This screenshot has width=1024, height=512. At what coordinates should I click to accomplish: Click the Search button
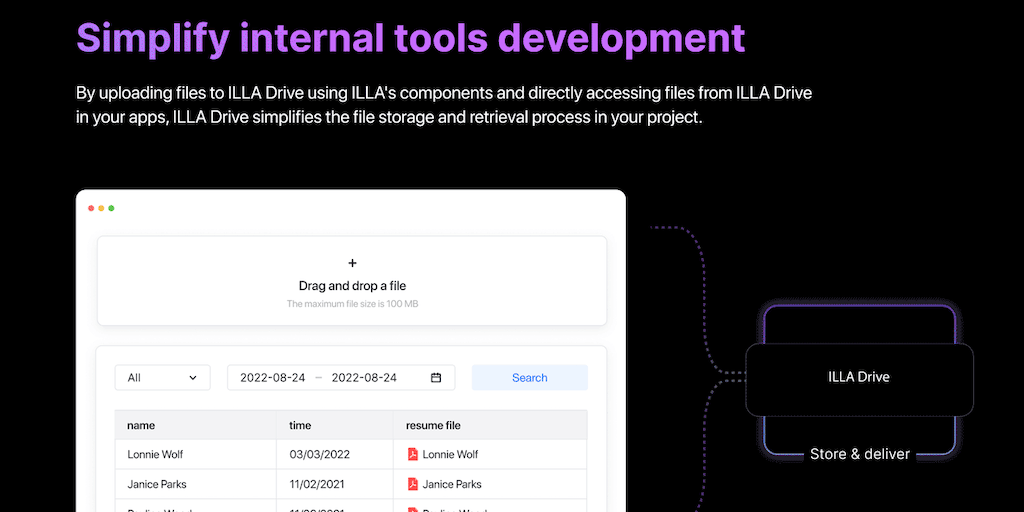click(x=530, y=377)
